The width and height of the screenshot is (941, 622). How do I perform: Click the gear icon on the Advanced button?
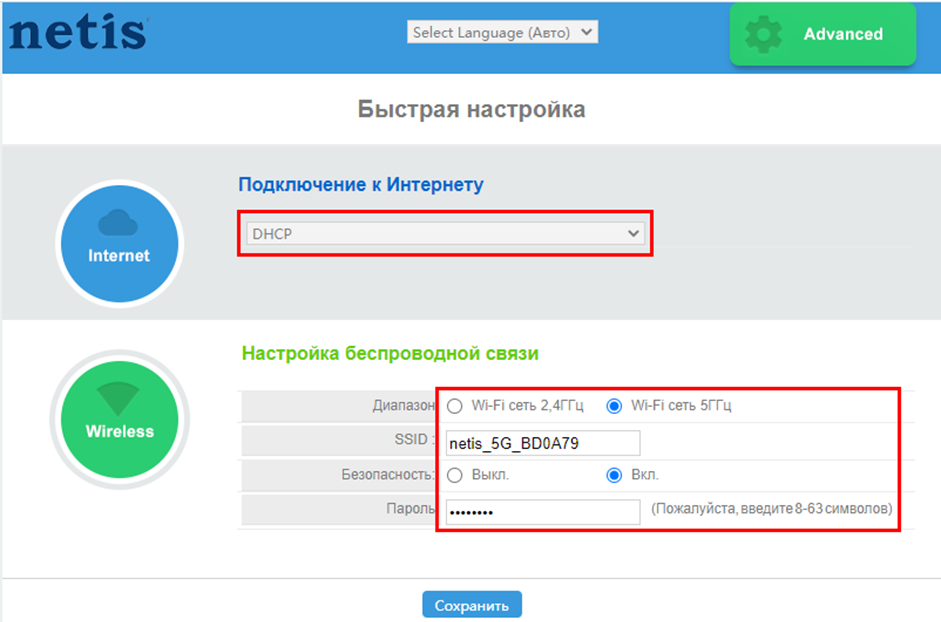[764, 34]
